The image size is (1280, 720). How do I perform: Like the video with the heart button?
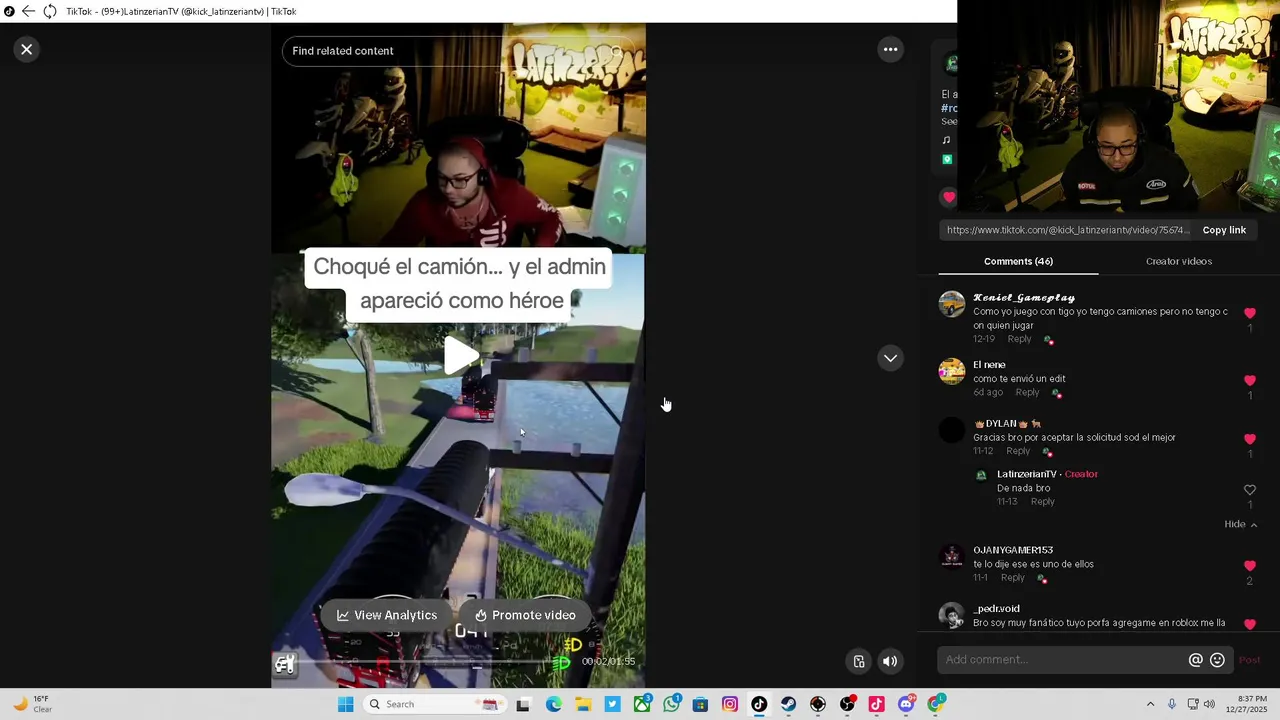coord(949,197)
